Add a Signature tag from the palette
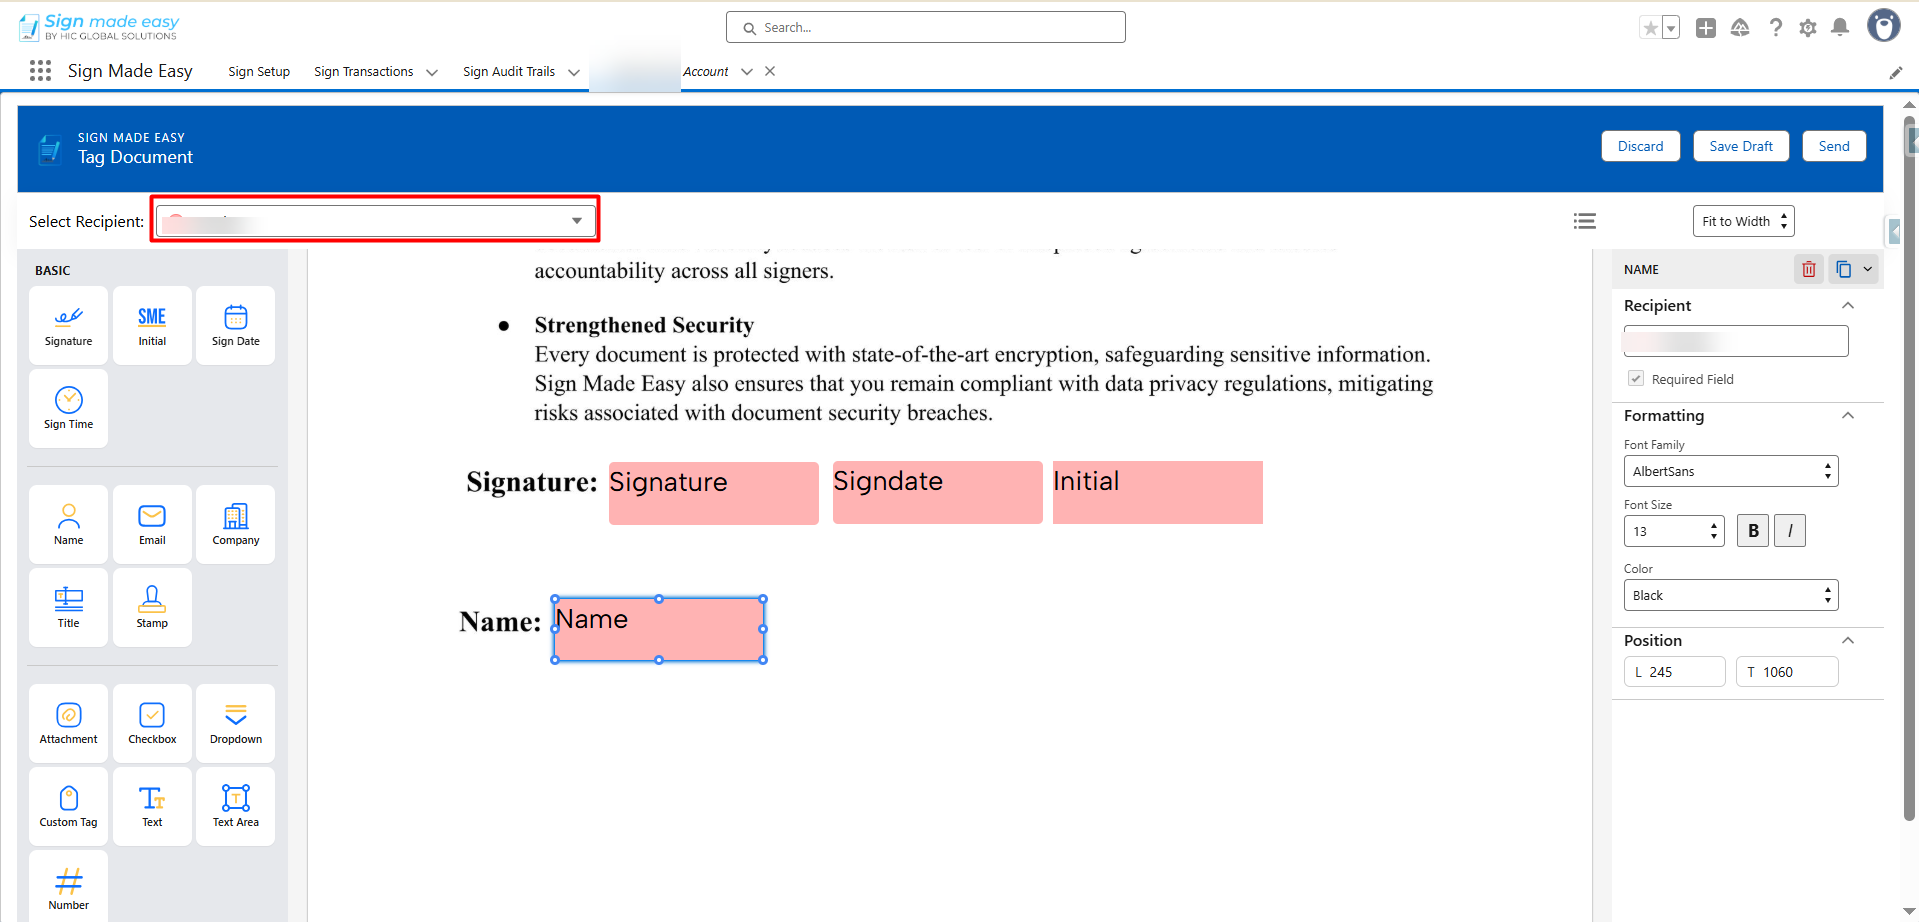 [68, 326]
